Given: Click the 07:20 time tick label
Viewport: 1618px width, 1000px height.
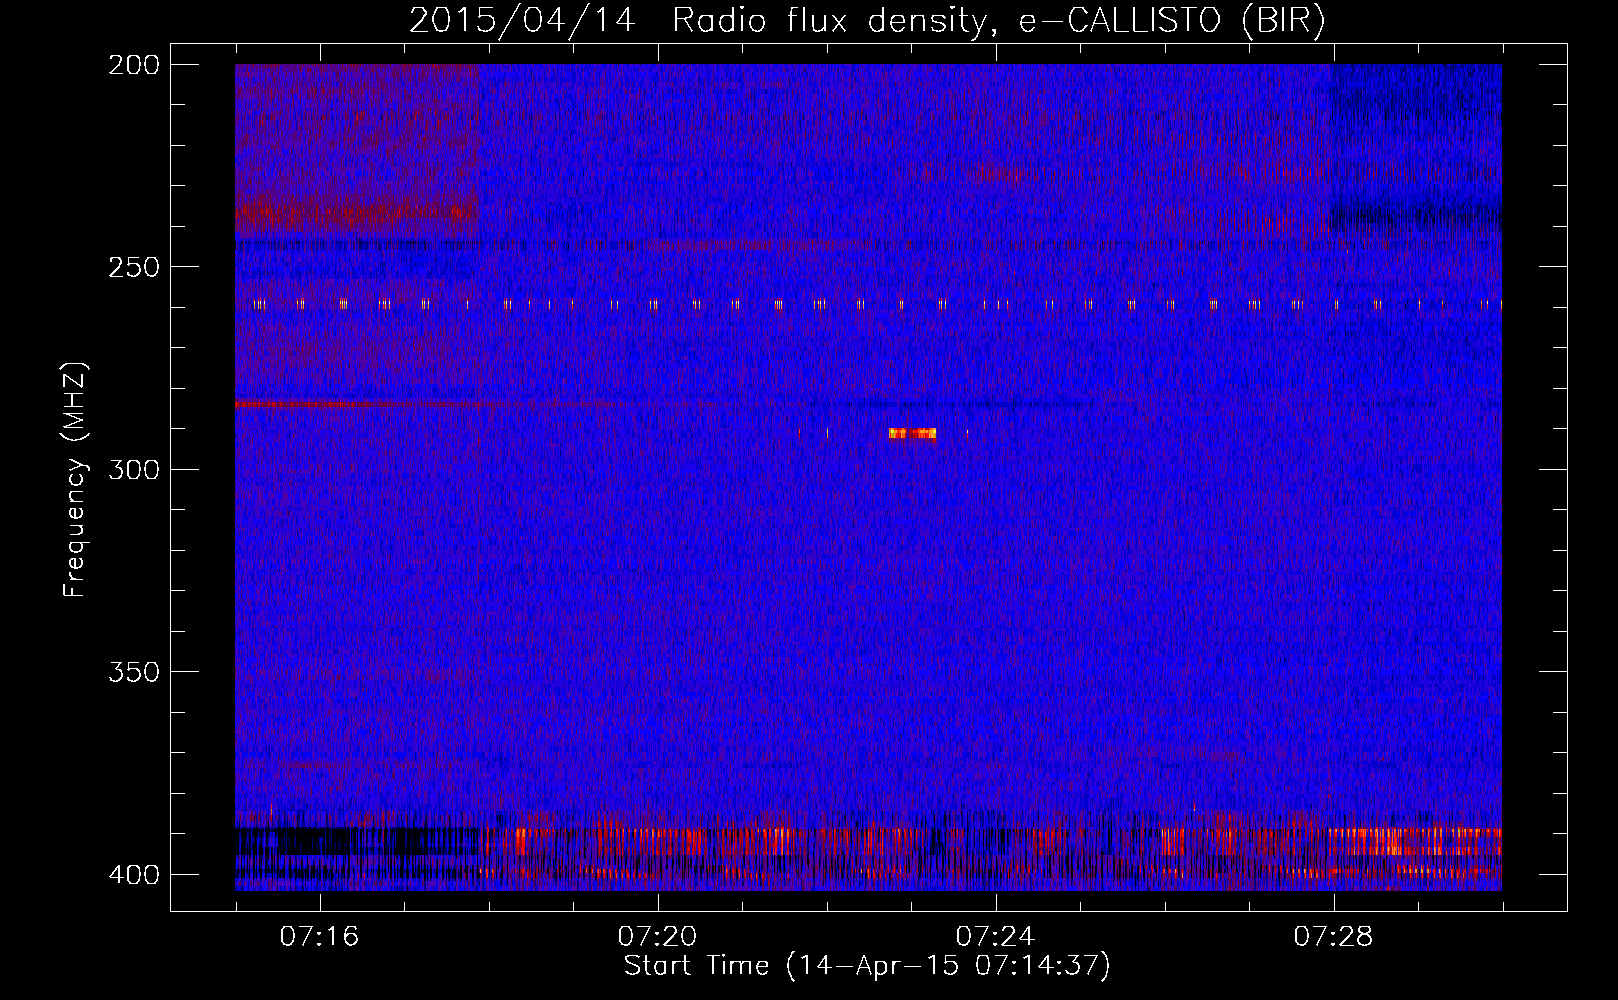Looking at the screenshot, I should [657, 937].
